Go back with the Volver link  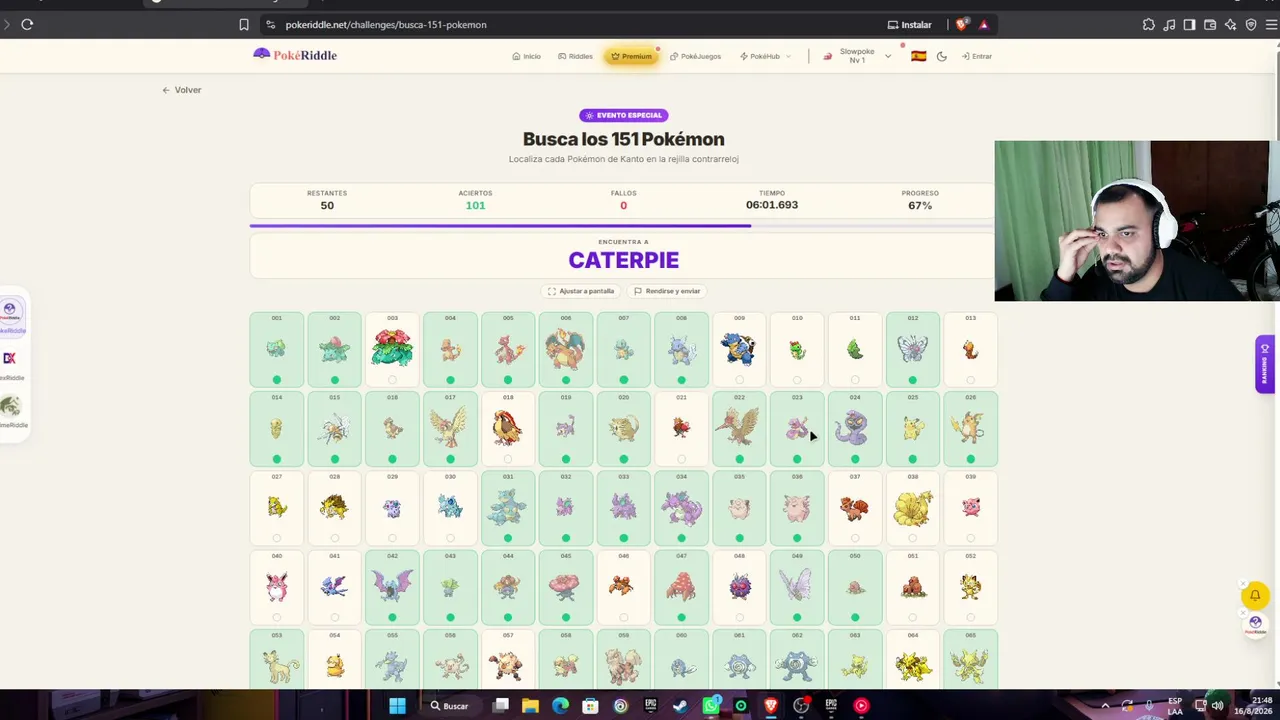coord(182,90)
